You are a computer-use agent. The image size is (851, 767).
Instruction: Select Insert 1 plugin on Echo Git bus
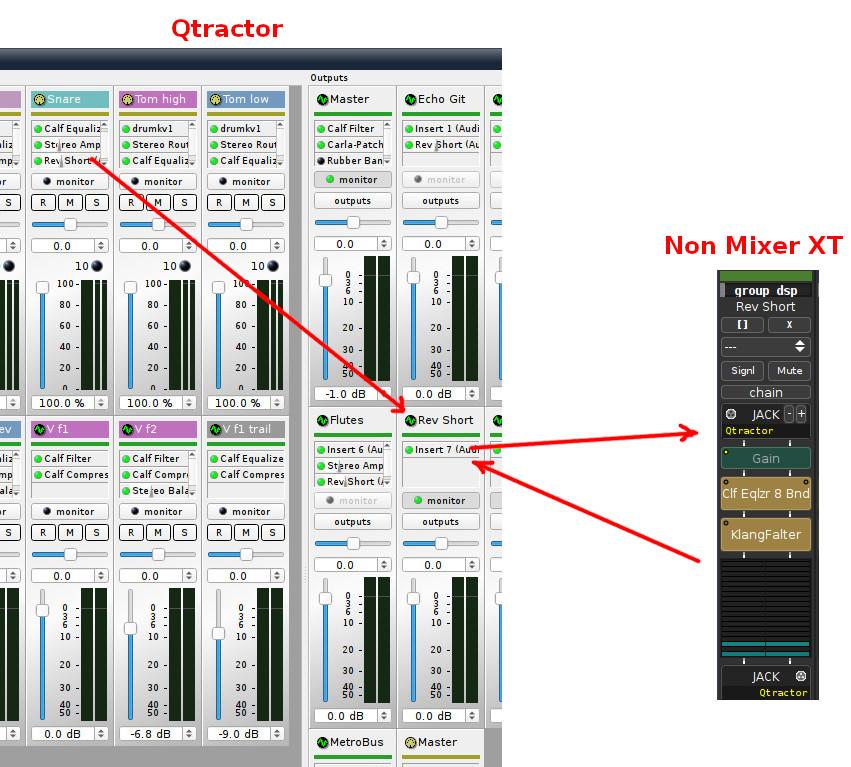click(441, 129)
